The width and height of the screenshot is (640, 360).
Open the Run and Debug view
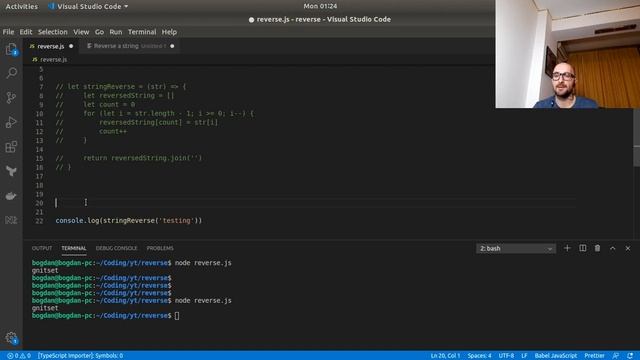click(x=11, y=122)
